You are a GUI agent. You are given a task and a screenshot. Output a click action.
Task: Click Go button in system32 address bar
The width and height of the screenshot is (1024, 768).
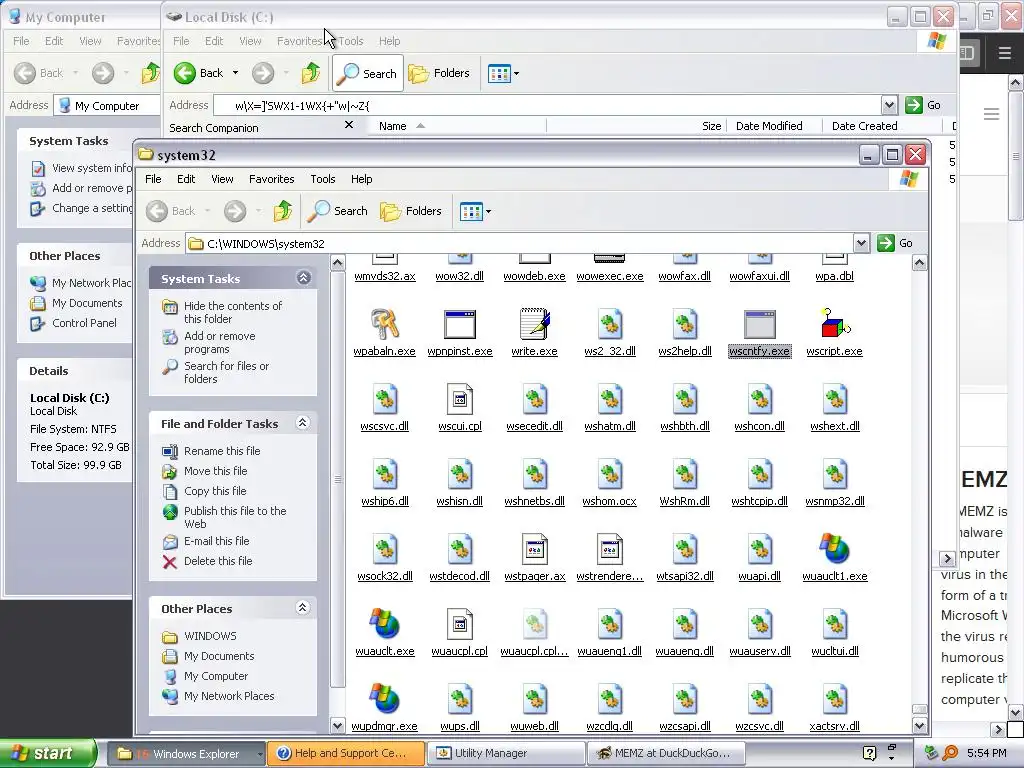pyautogui.click(x=895, y=243)
